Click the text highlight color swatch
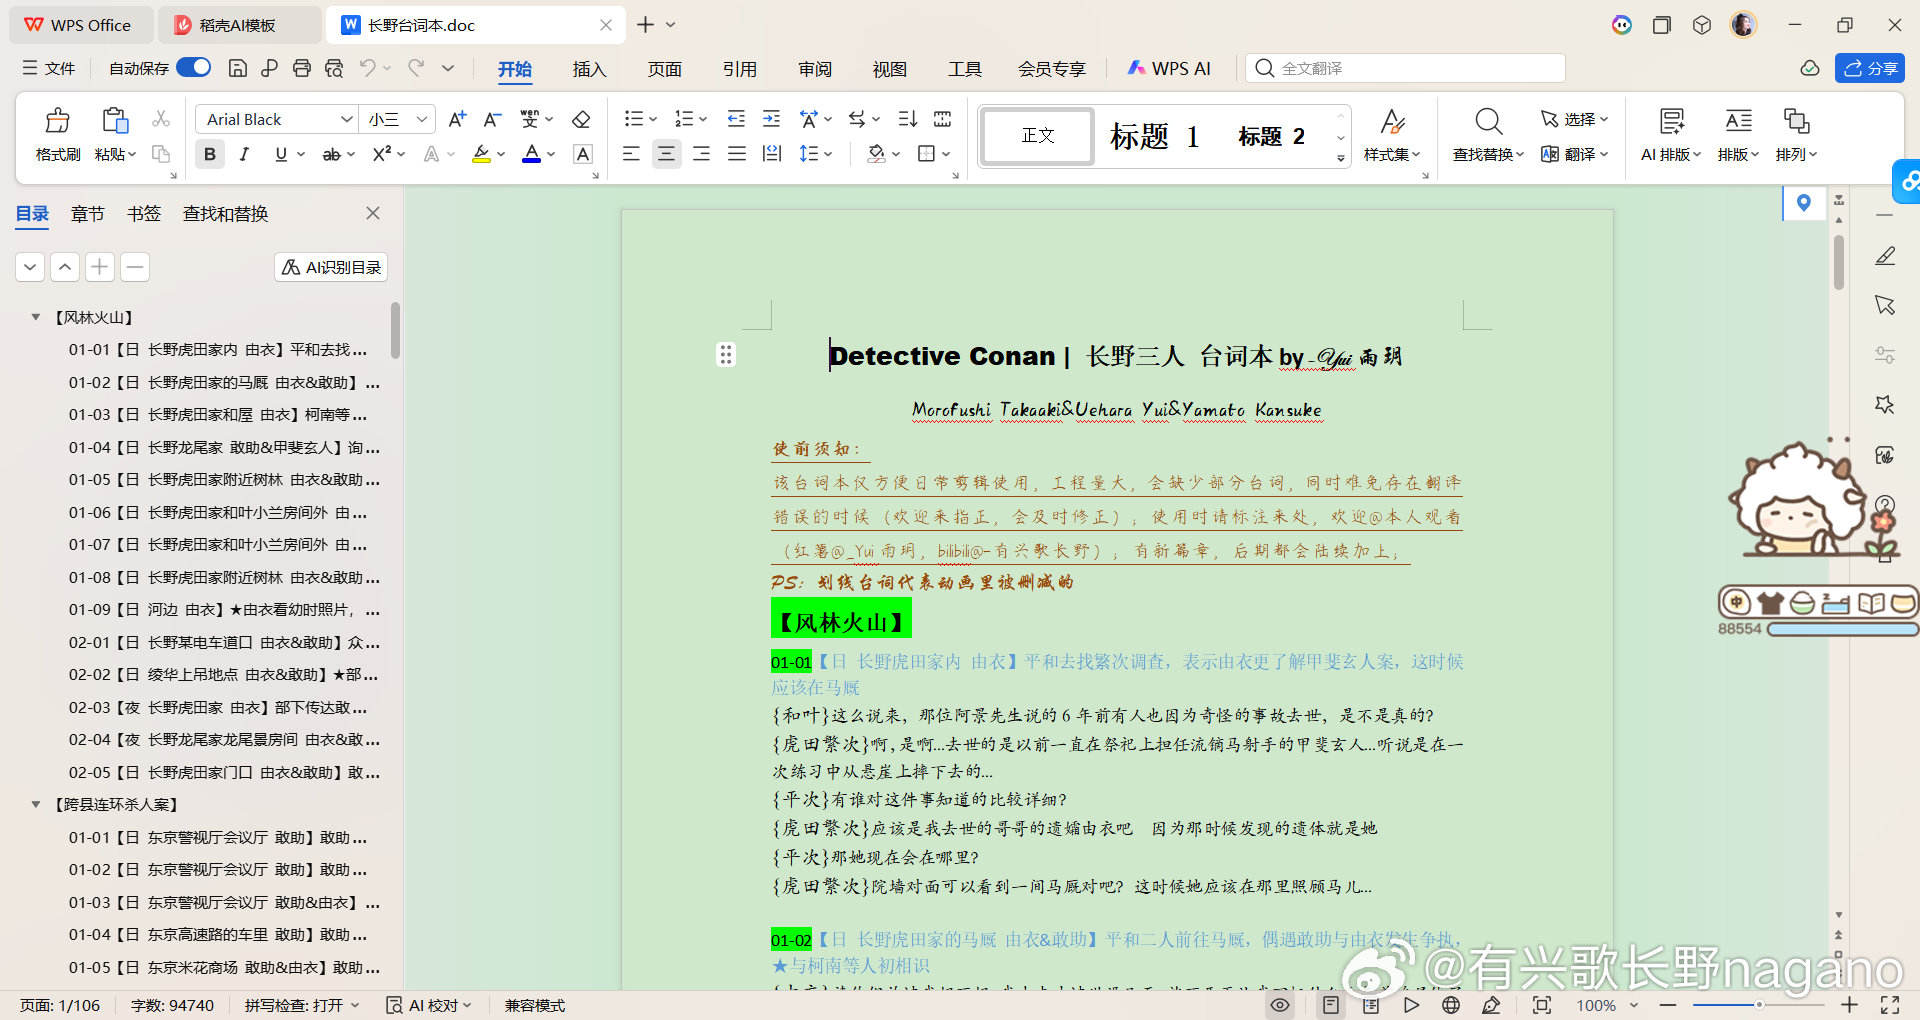 coord(482,154)
